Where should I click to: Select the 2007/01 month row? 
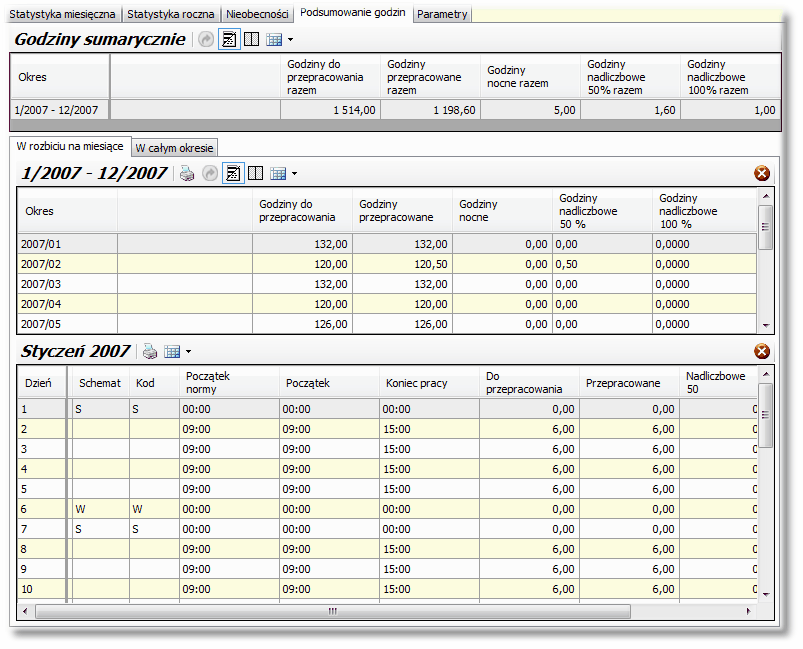coord(387,244)
